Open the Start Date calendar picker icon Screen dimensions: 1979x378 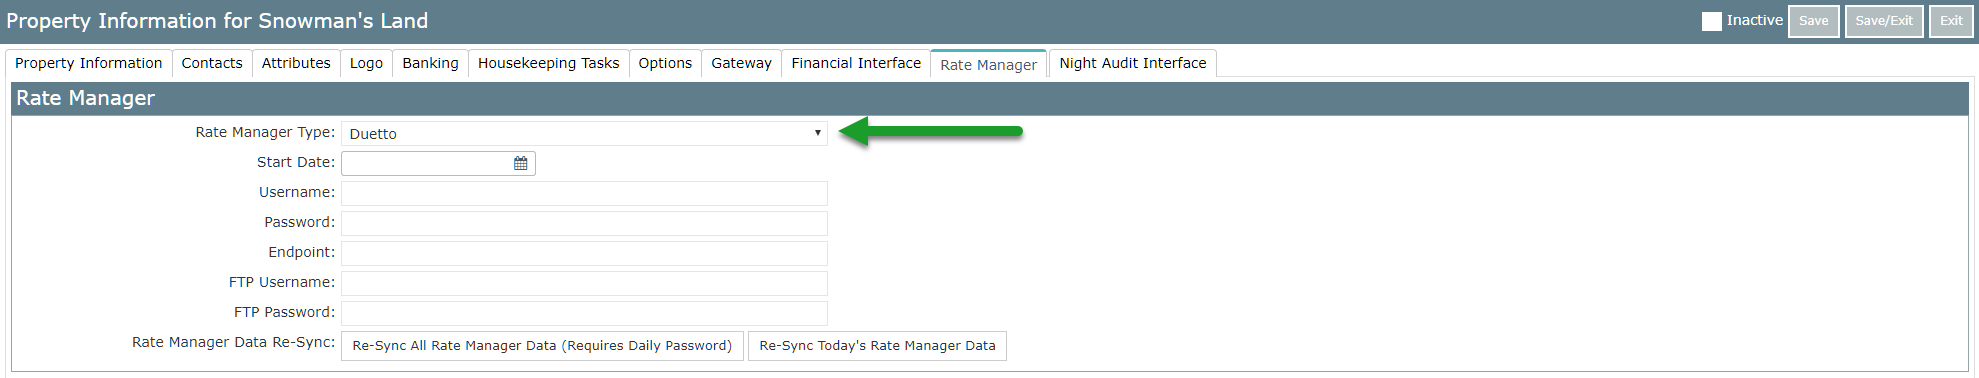pos(521,163)
